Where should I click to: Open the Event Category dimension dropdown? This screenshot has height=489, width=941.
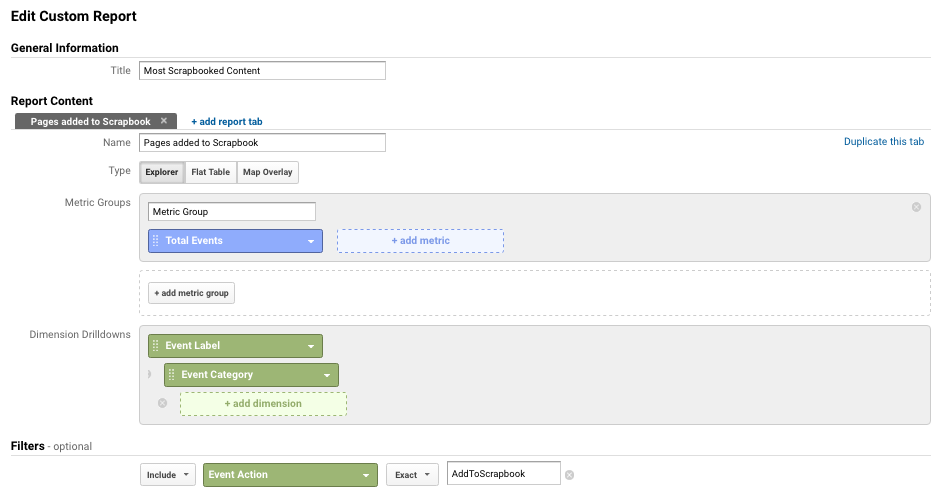click(327, 375)
